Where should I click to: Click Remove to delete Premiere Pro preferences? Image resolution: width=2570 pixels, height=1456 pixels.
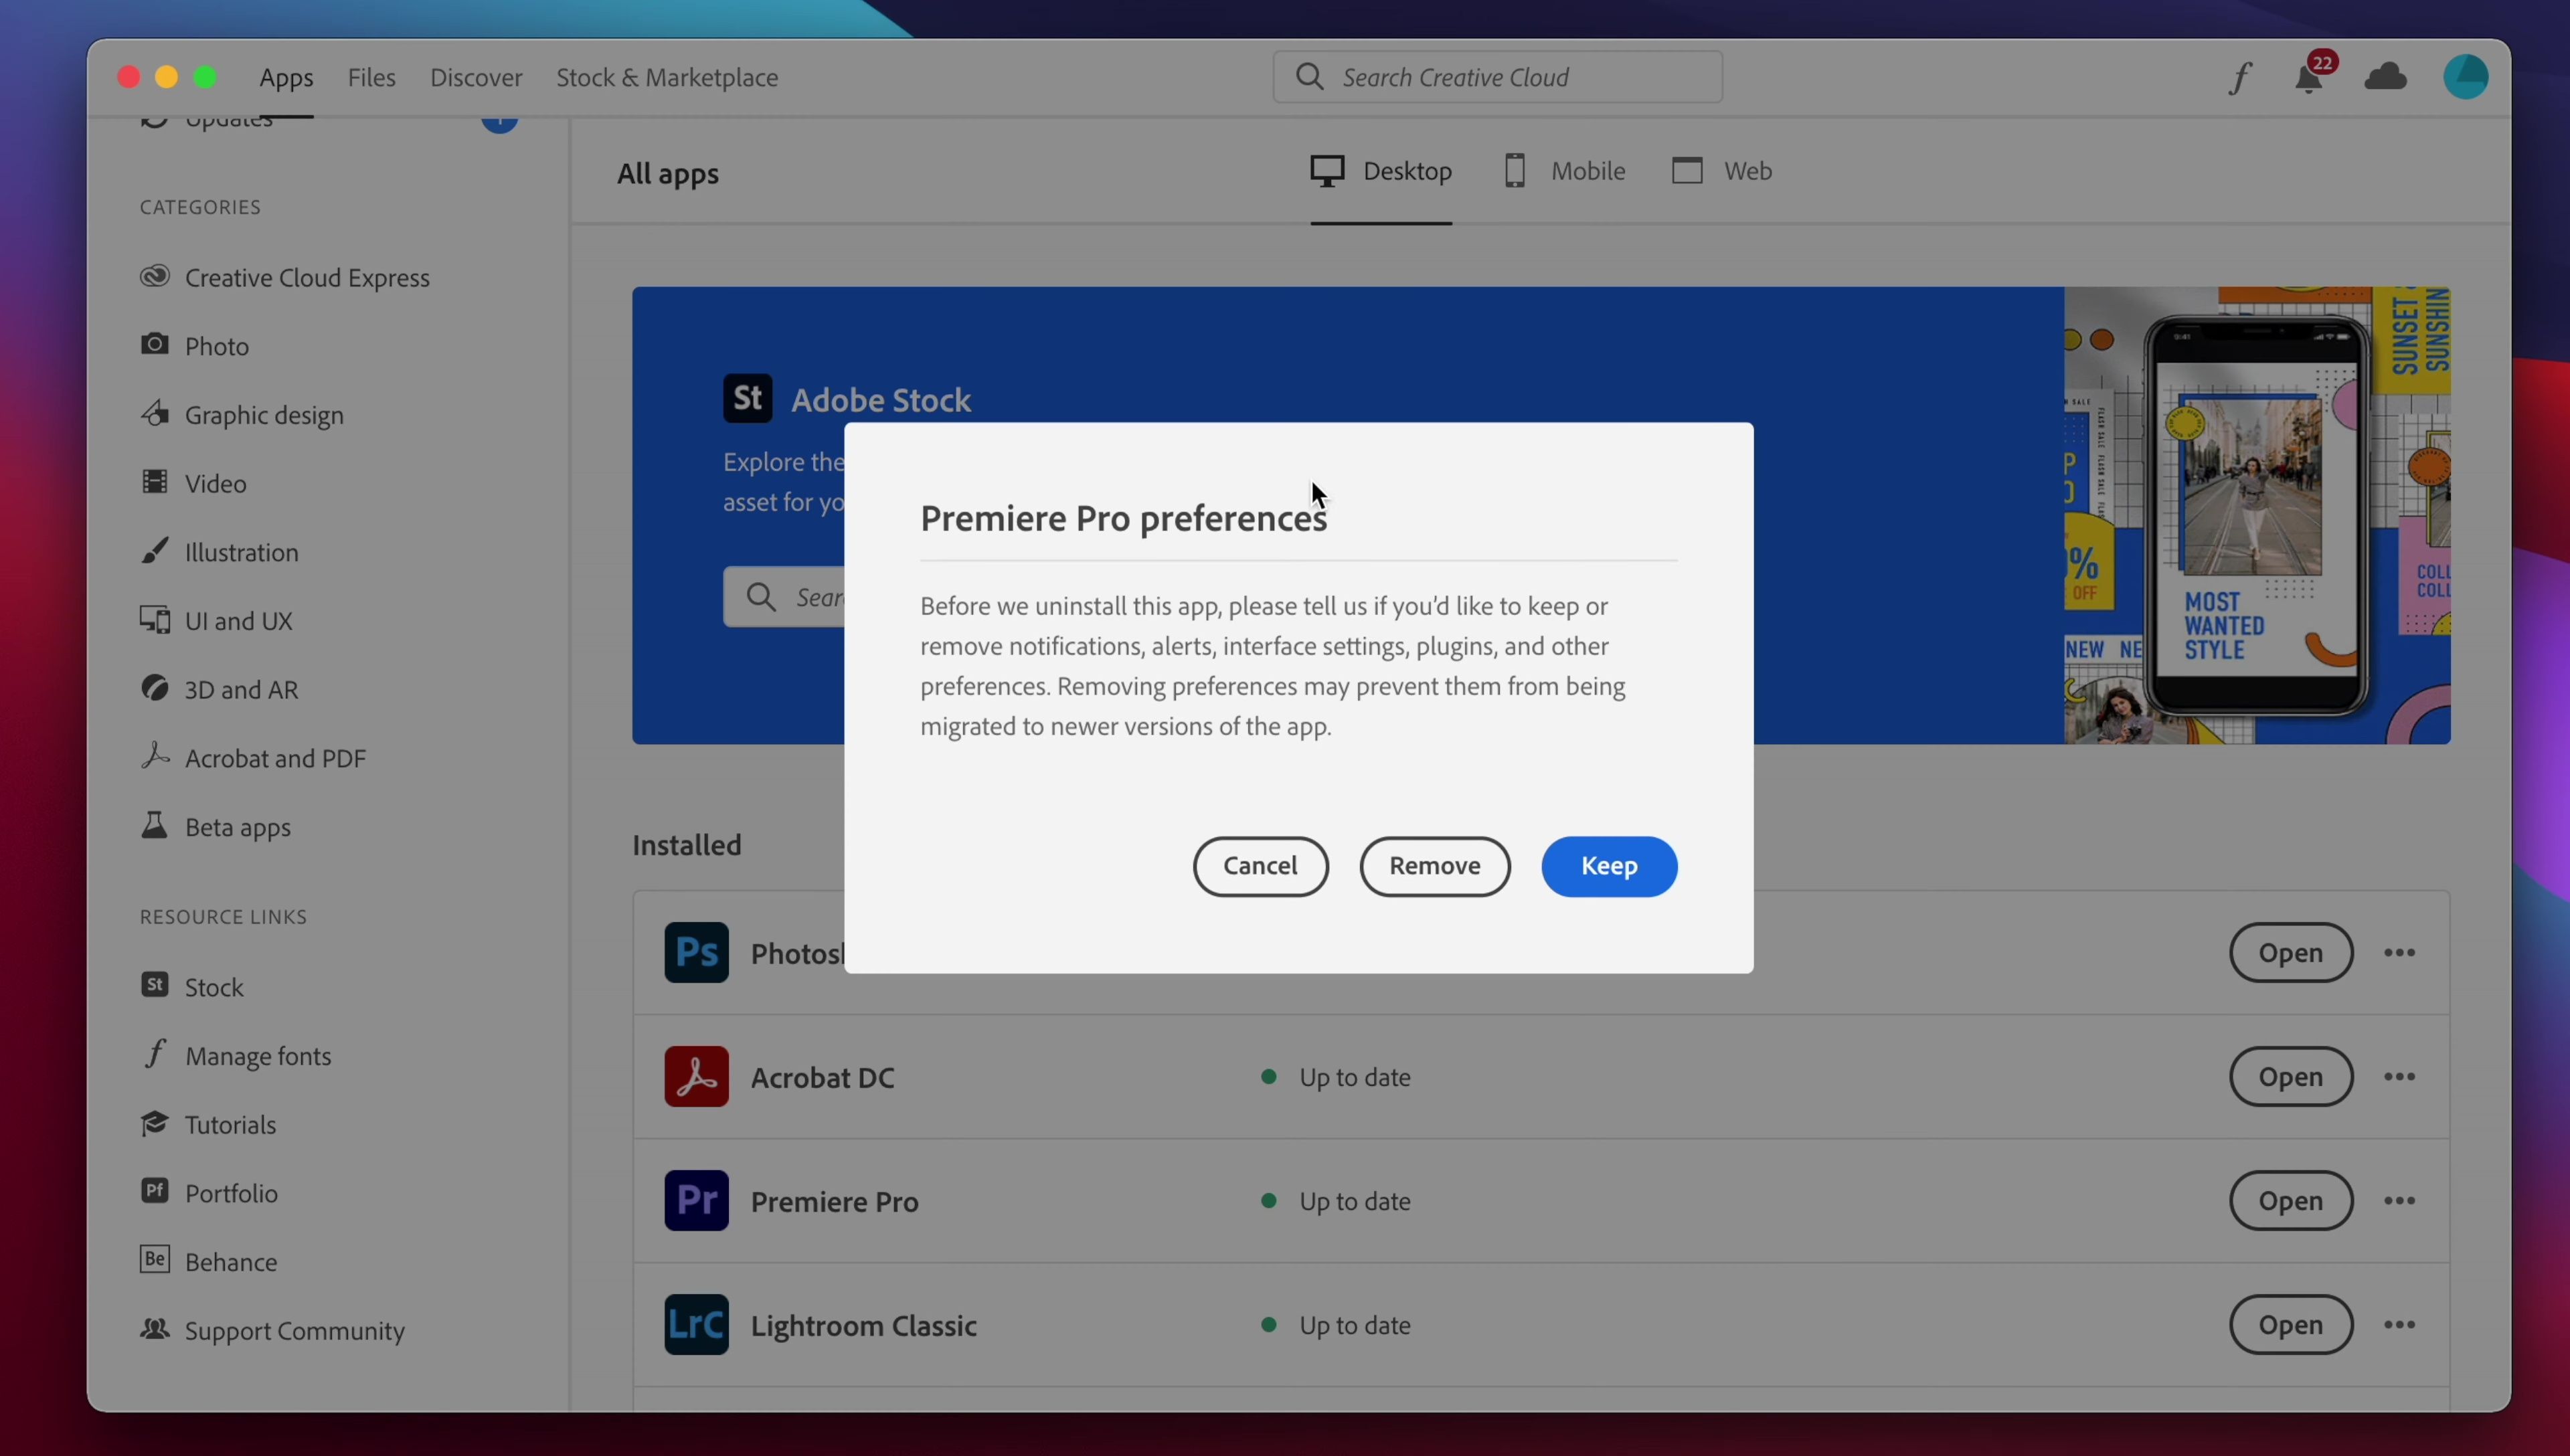tap(1434, 866)
